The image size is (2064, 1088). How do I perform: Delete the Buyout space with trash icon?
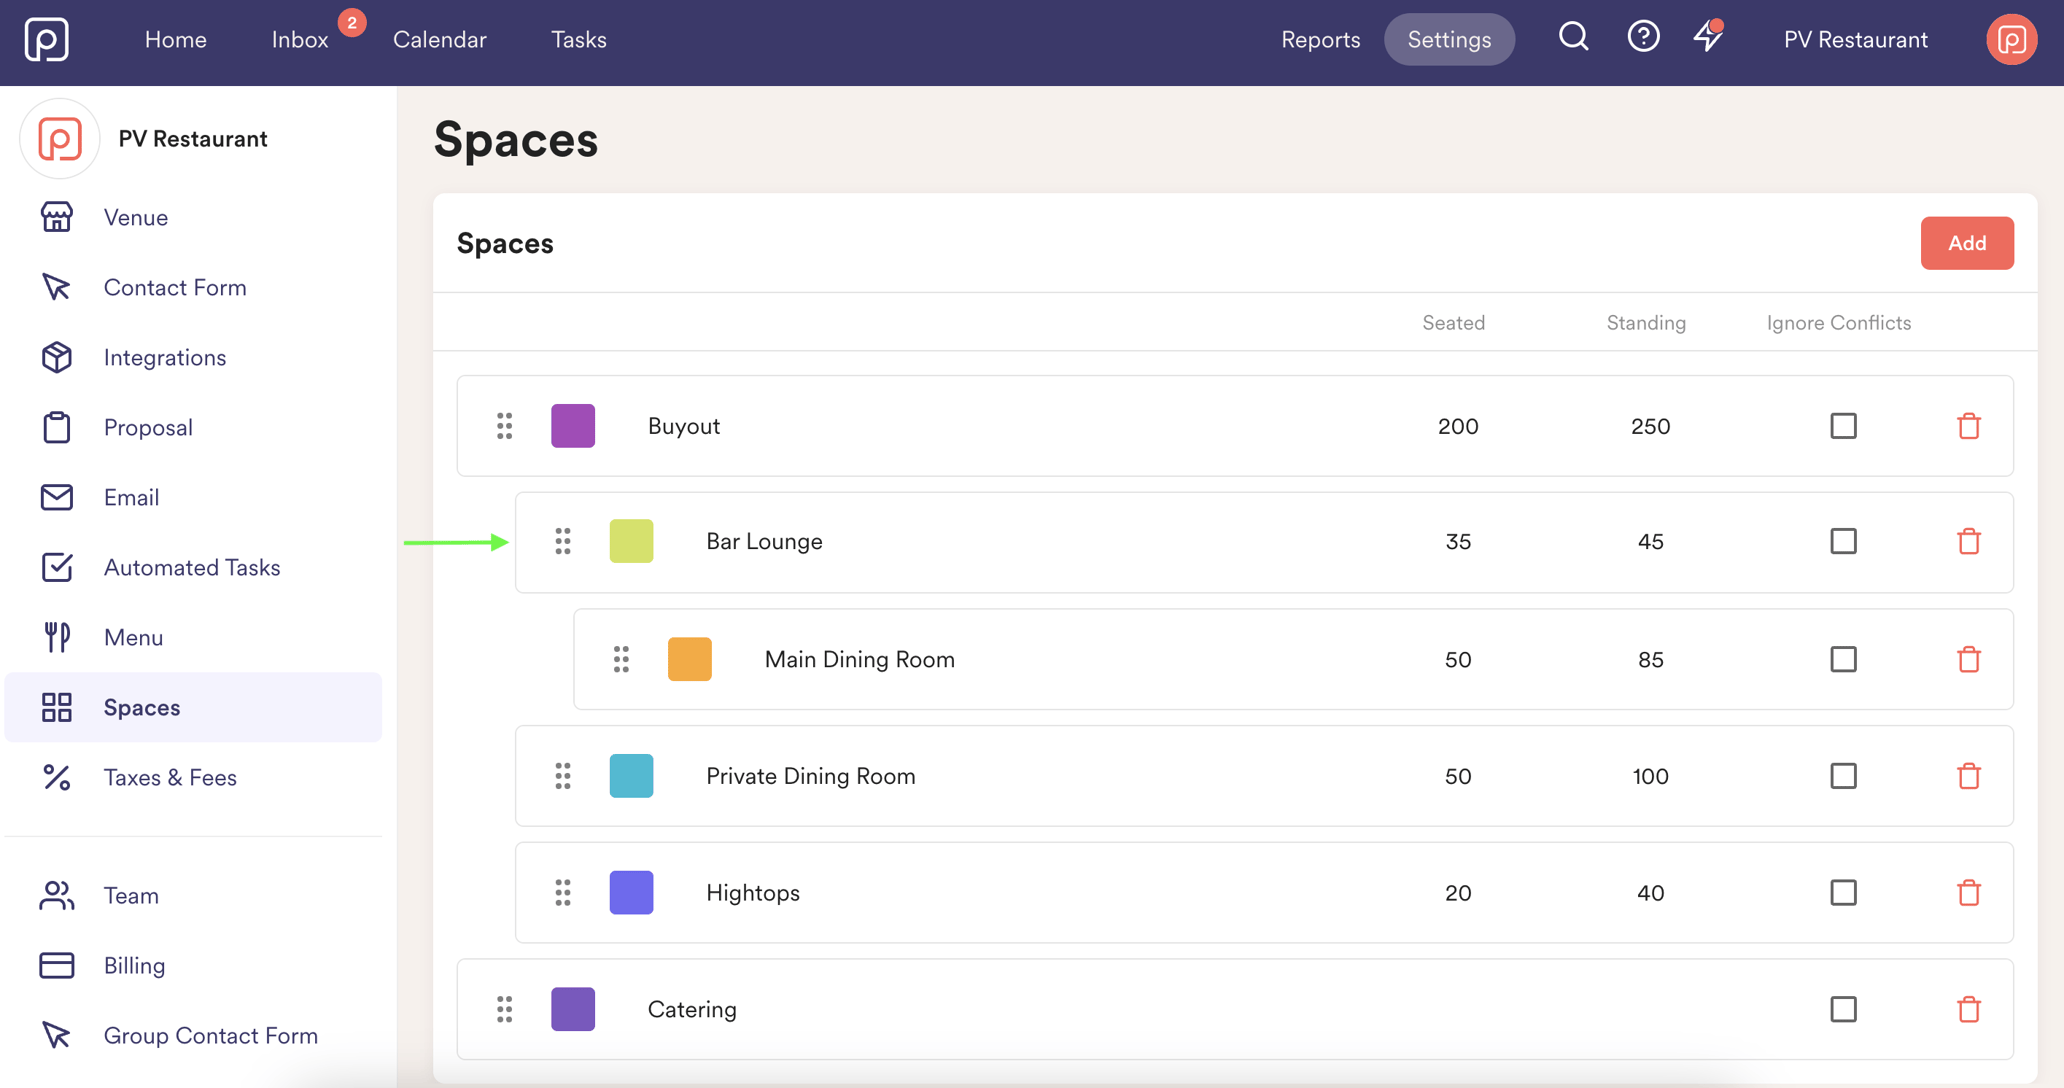[x=1968, y=426]
